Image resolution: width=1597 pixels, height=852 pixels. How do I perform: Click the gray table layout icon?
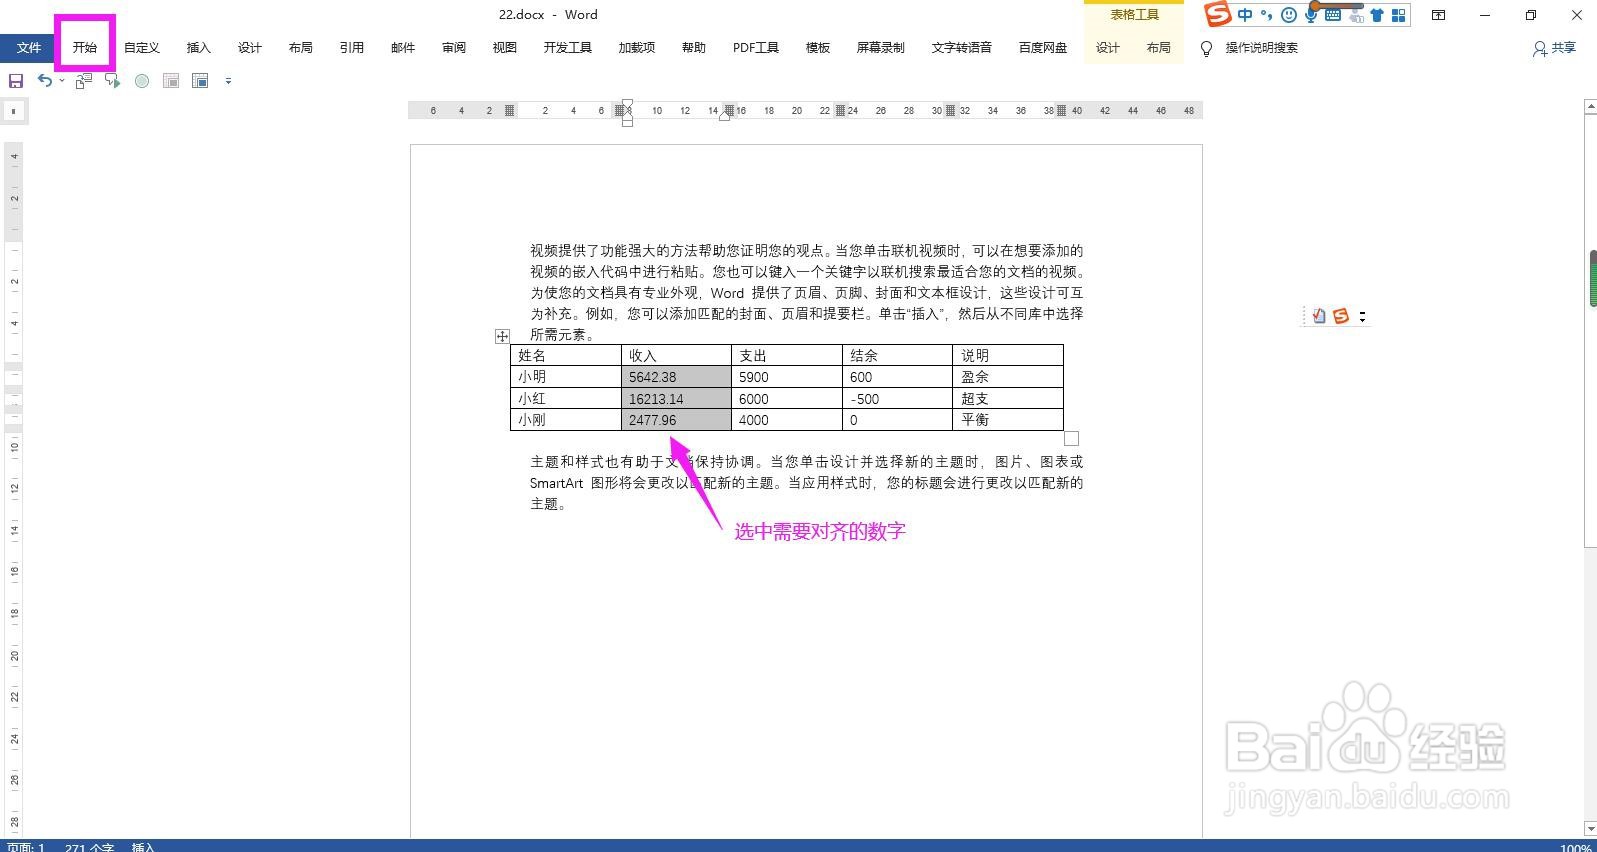[171, 81]
